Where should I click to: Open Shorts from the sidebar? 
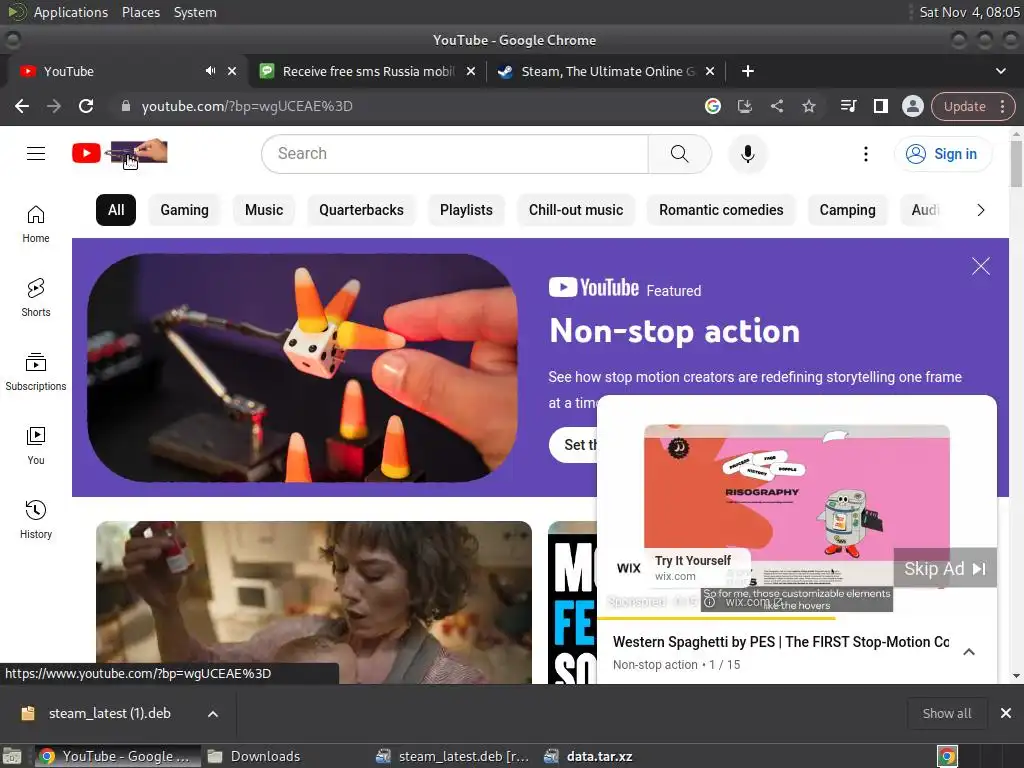tap(36, 298)
